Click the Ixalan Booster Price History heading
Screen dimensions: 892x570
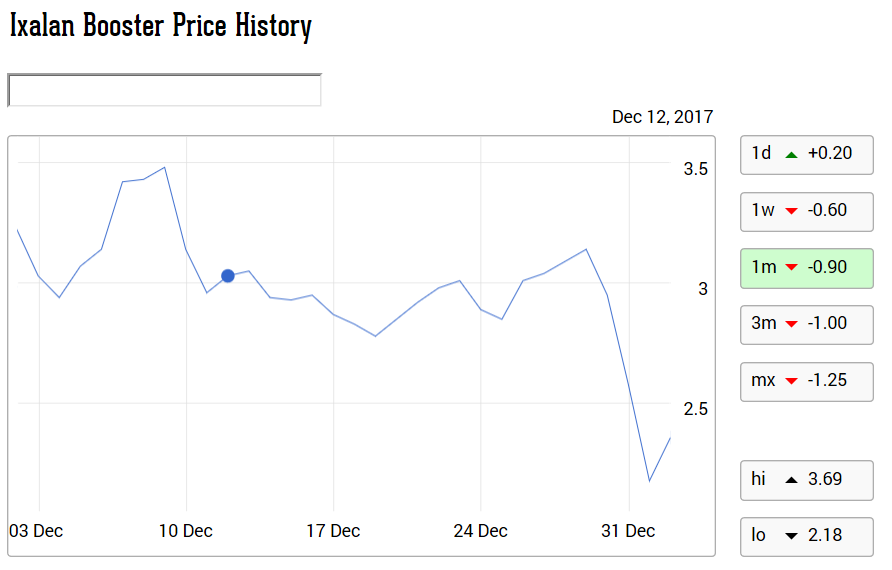click(x=161, y=27)
